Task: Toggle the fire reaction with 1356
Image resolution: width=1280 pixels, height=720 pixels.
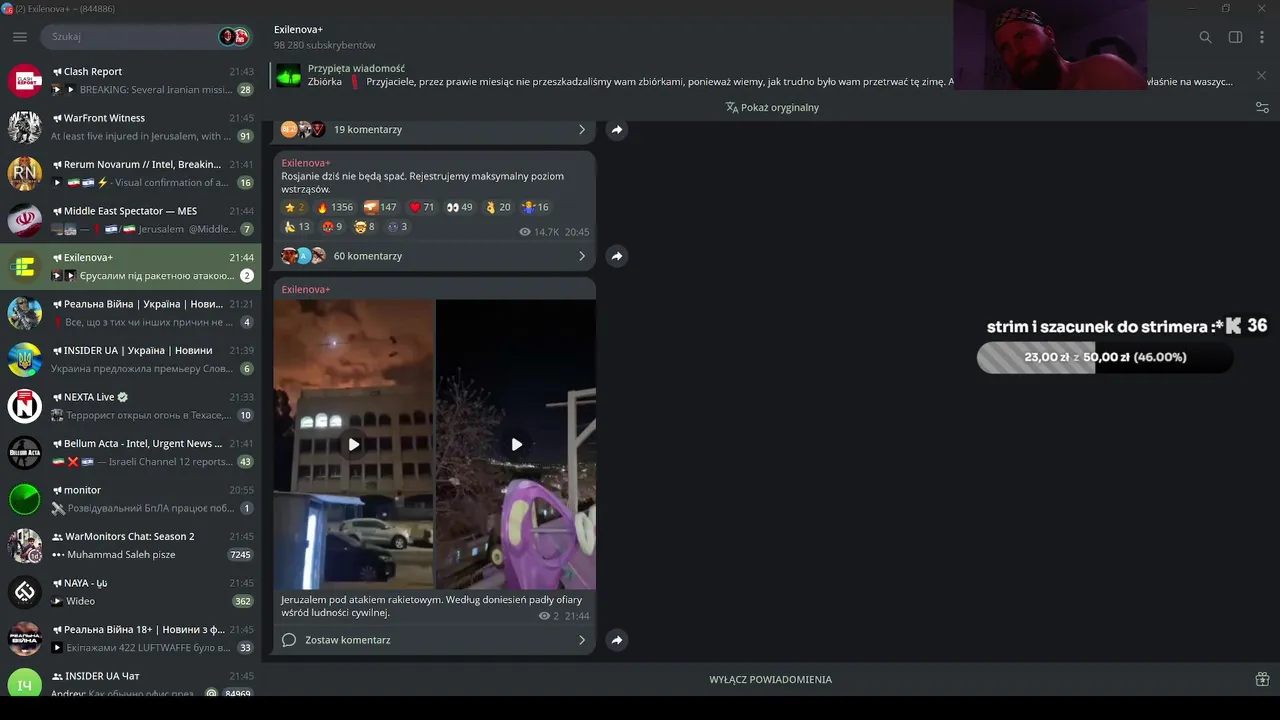Action: tap(335, 207)
